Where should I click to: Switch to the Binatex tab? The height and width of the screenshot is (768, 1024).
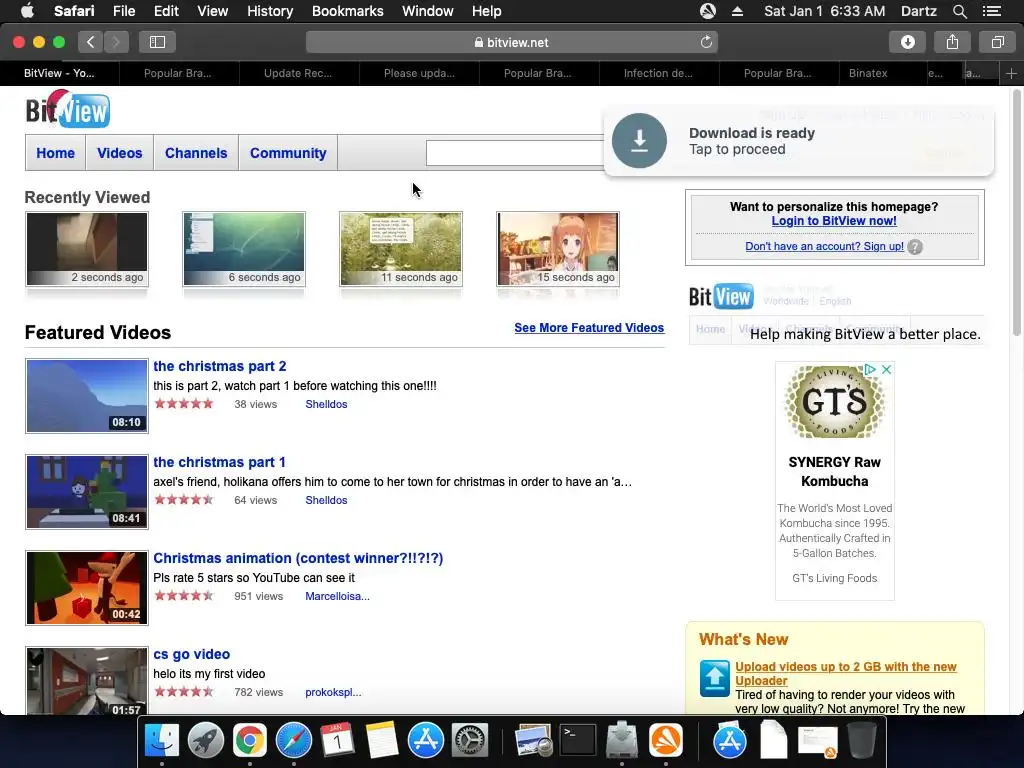868,73
